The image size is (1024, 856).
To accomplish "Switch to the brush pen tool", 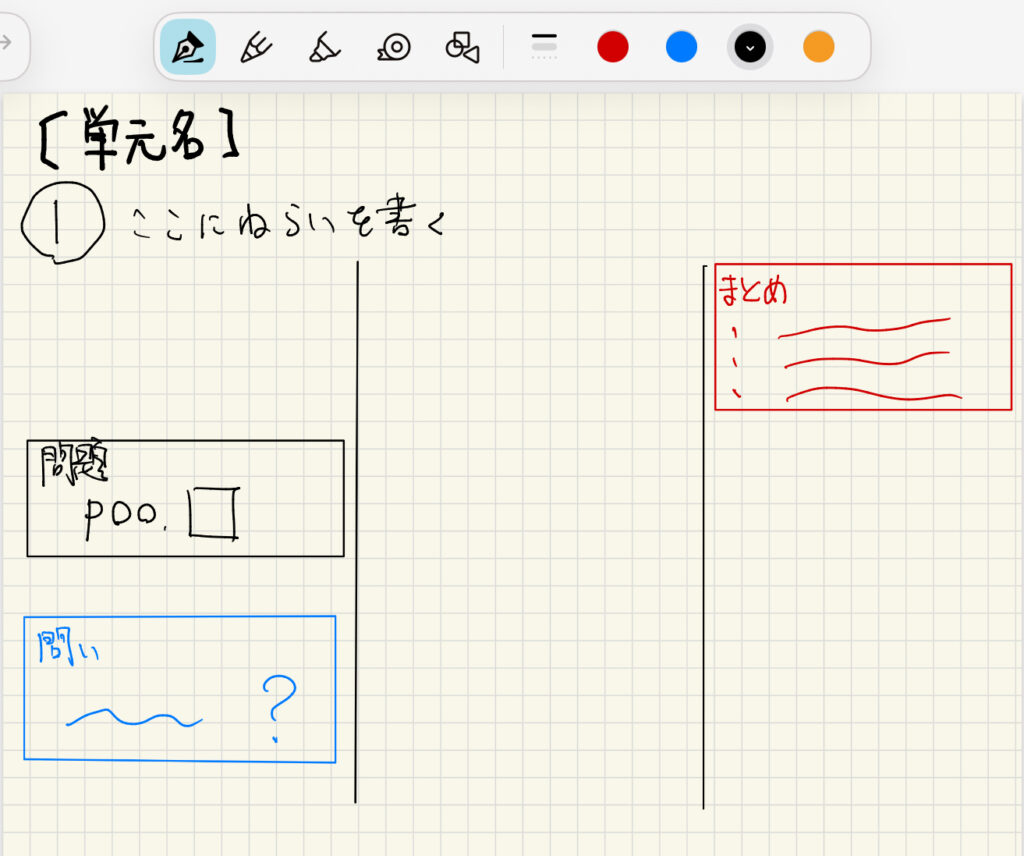I will click(256, 47).
